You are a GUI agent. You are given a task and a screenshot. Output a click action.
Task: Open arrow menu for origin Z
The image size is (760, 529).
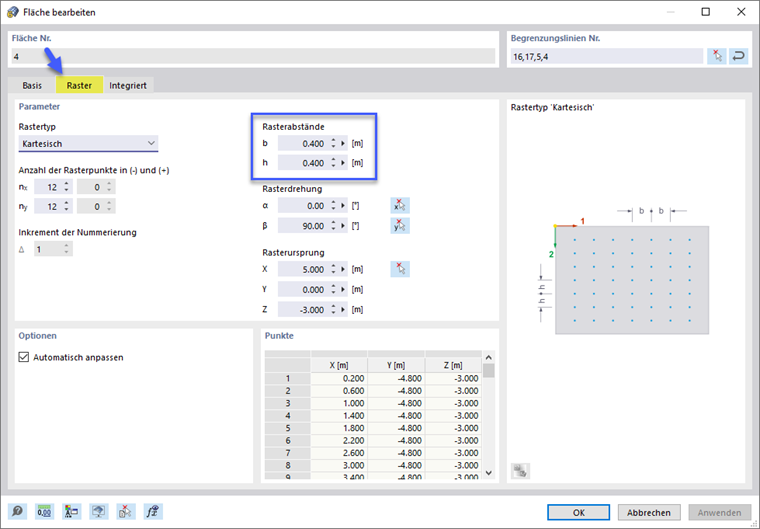point(343,309)
